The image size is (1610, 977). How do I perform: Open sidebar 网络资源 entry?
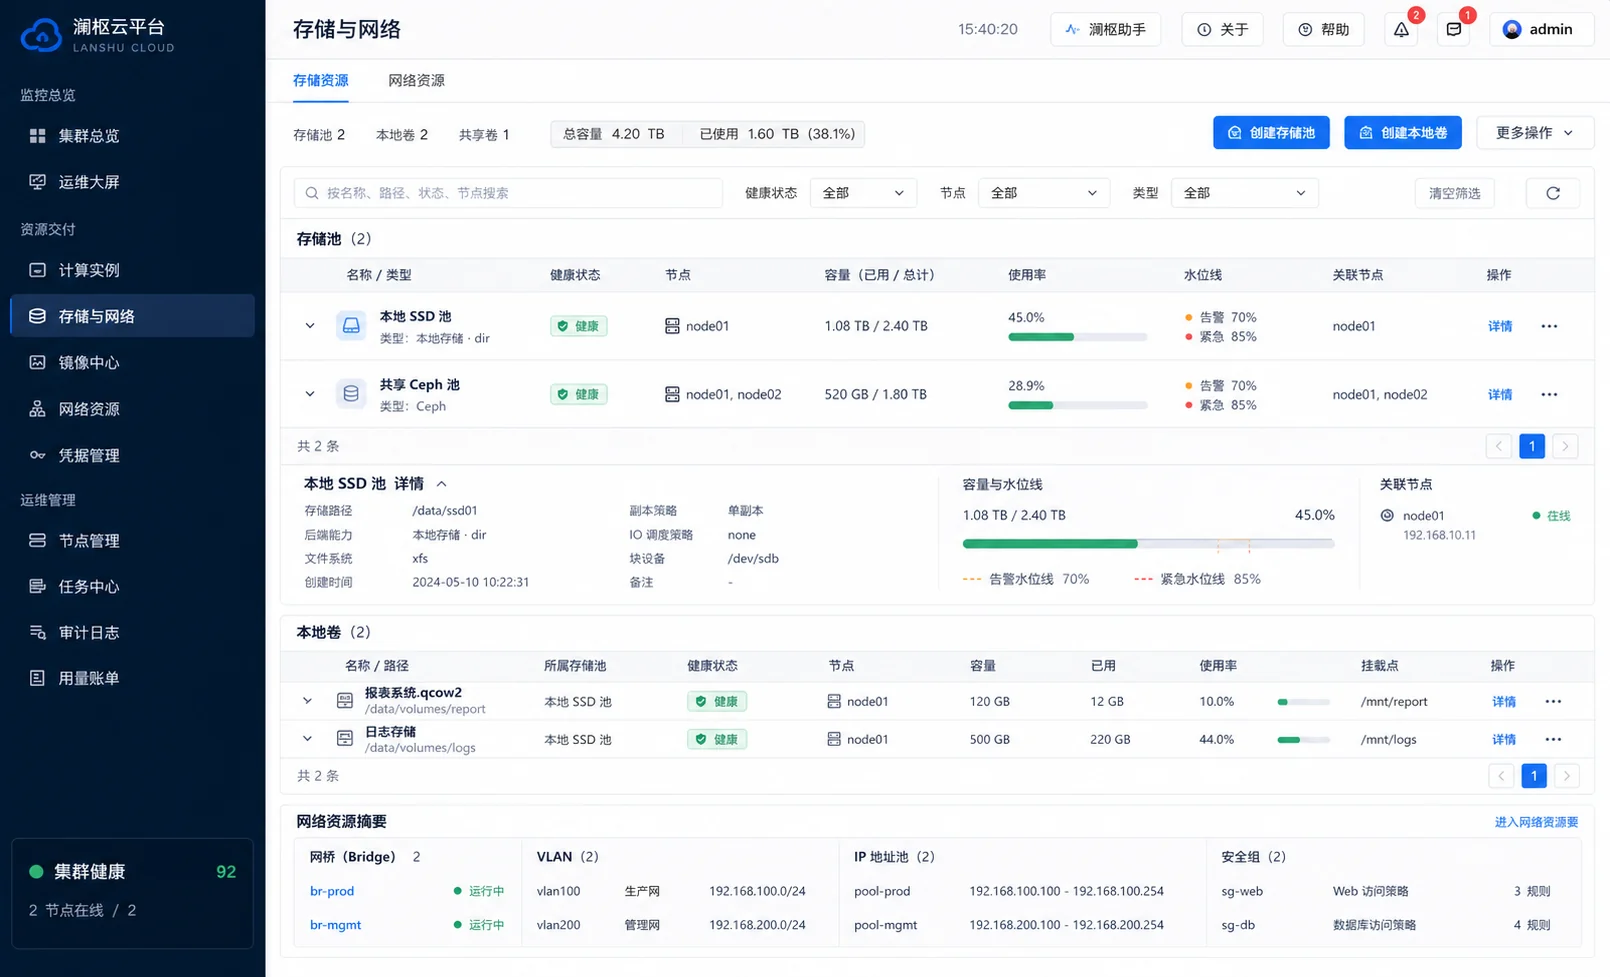(x=132, y=409)
